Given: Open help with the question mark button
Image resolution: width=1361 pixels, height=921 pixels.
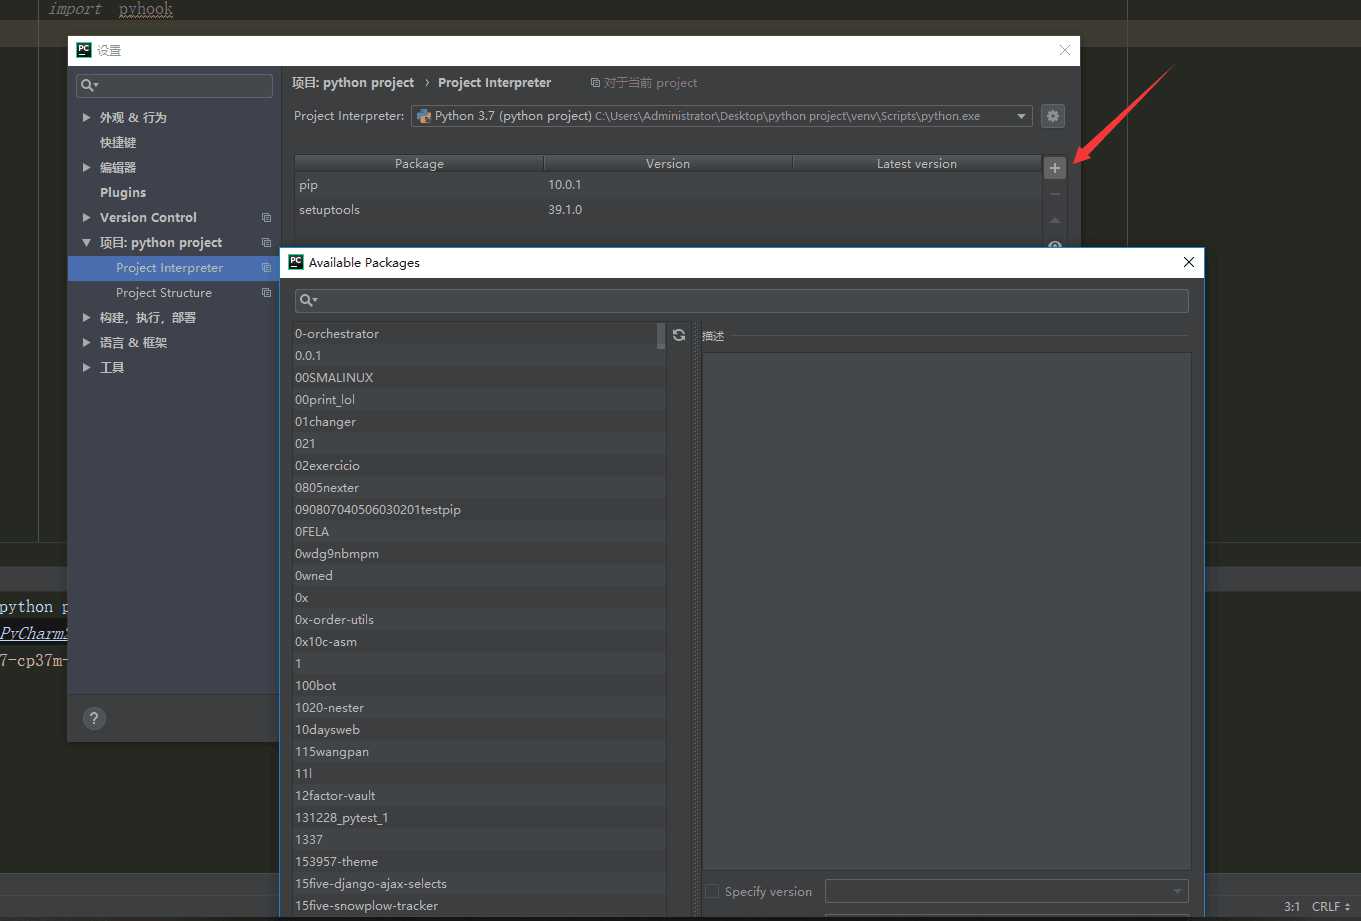Looking at the screenshot, I should (94, 718).
